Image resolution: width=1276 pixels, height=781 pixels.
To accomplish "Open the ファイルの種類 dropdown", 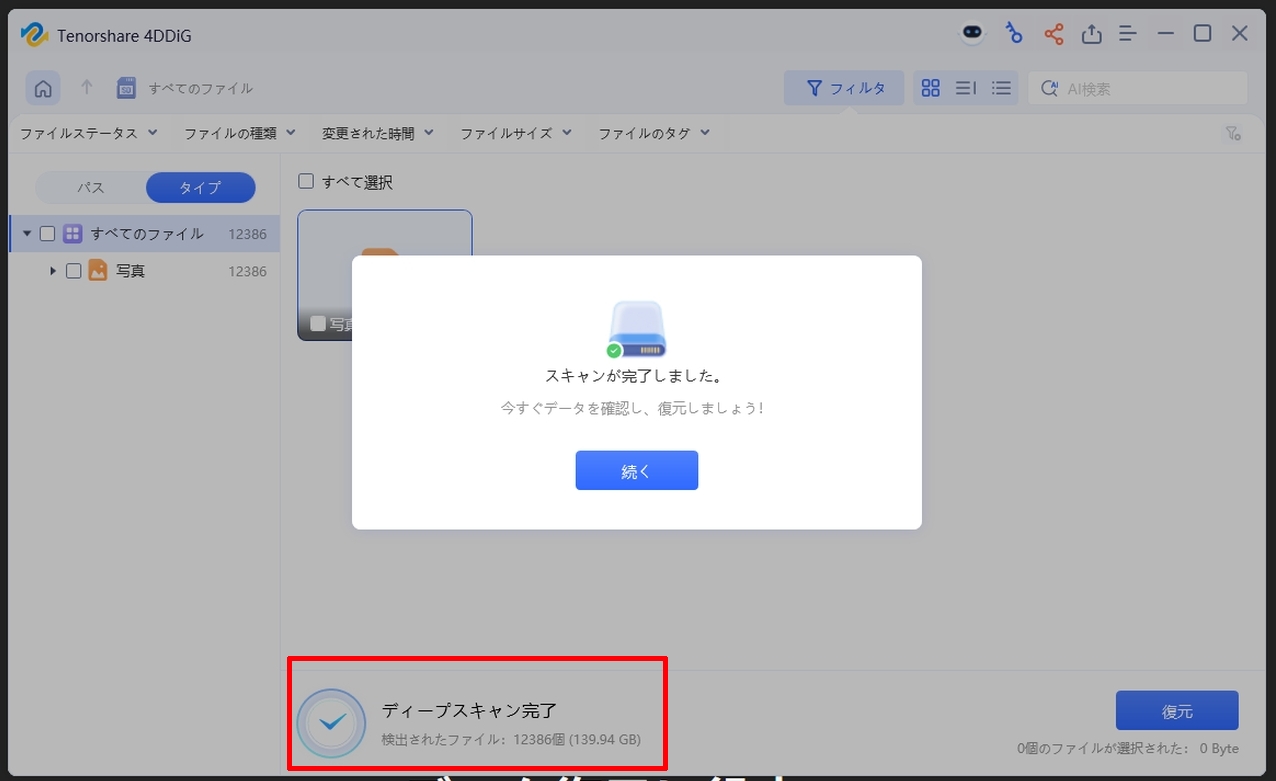I will (240, 133).
